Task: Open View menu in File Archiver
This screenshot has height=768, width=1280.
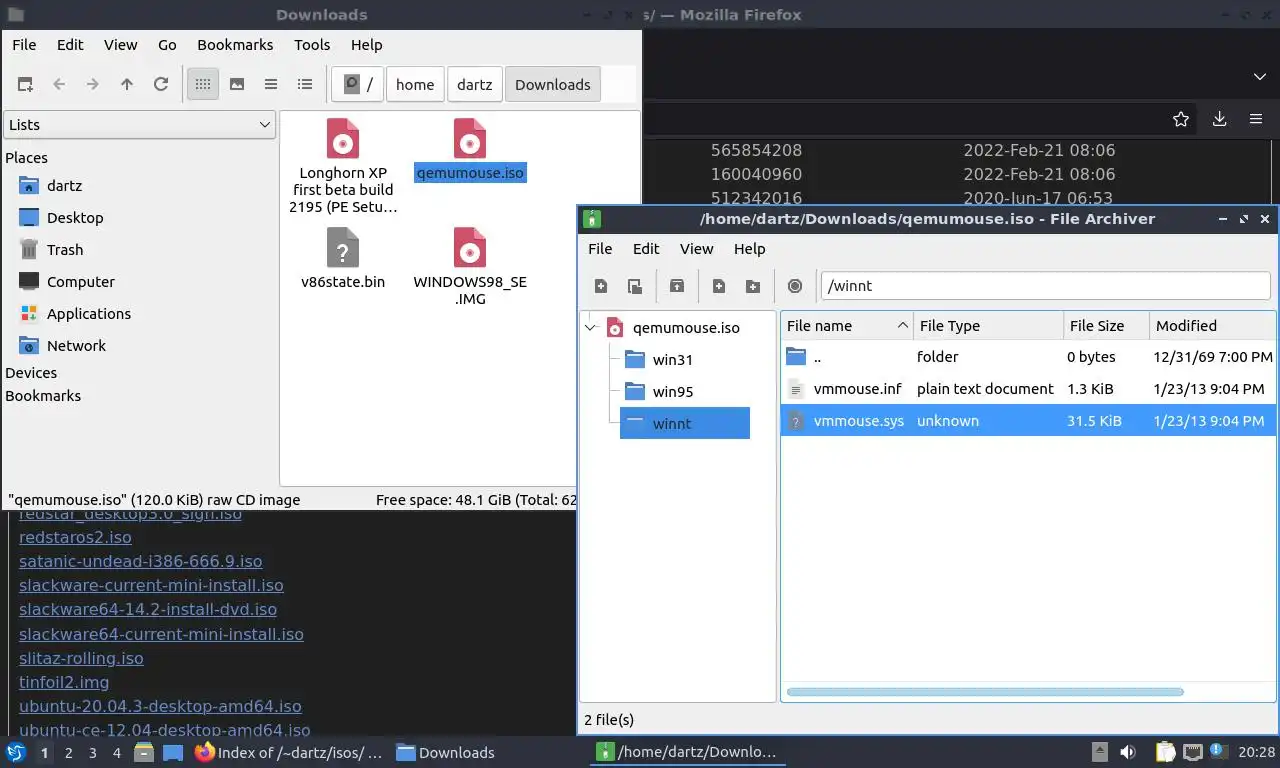Action: (697, 249)
